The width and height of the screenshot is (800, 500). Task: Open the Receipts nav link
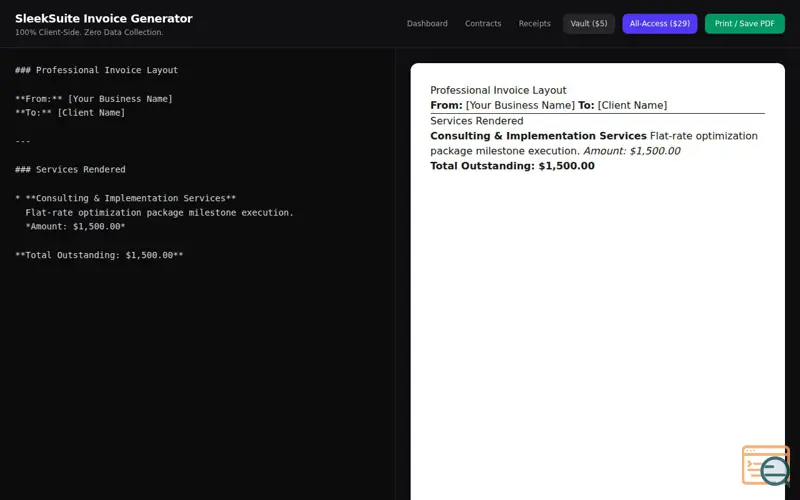[534, 23]
